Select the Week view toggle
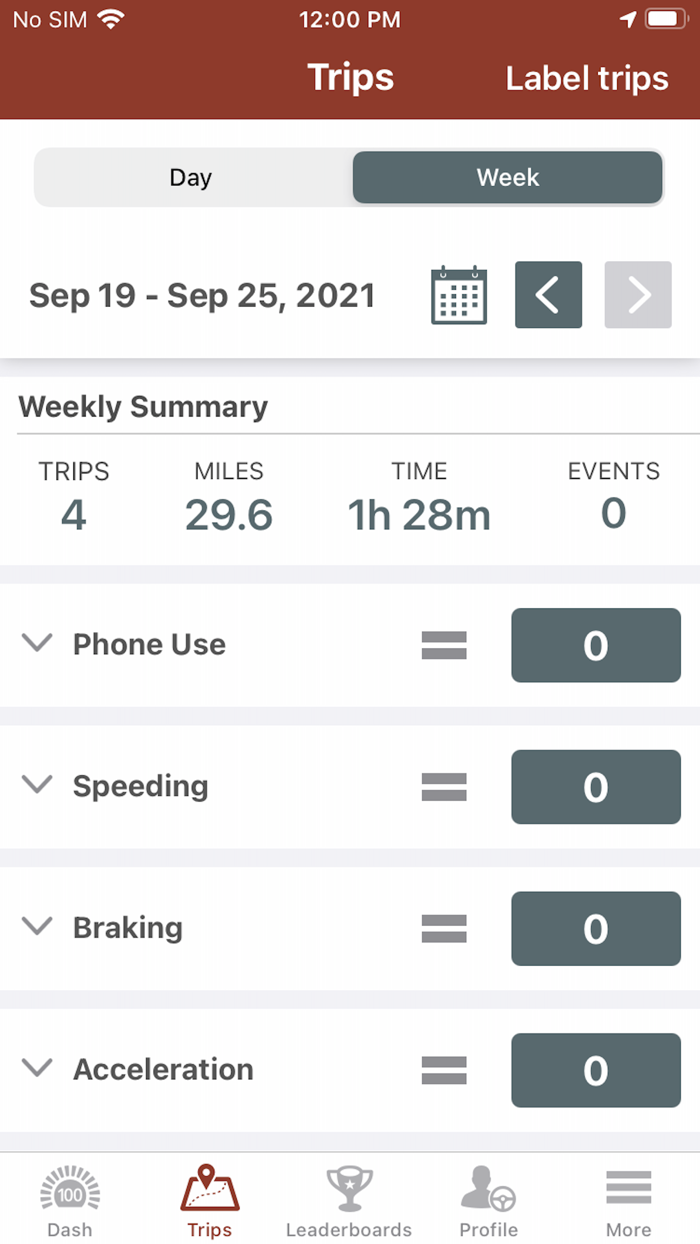Image resolution: width=700 pixels, height=1244 pixels. pos(507,177)
